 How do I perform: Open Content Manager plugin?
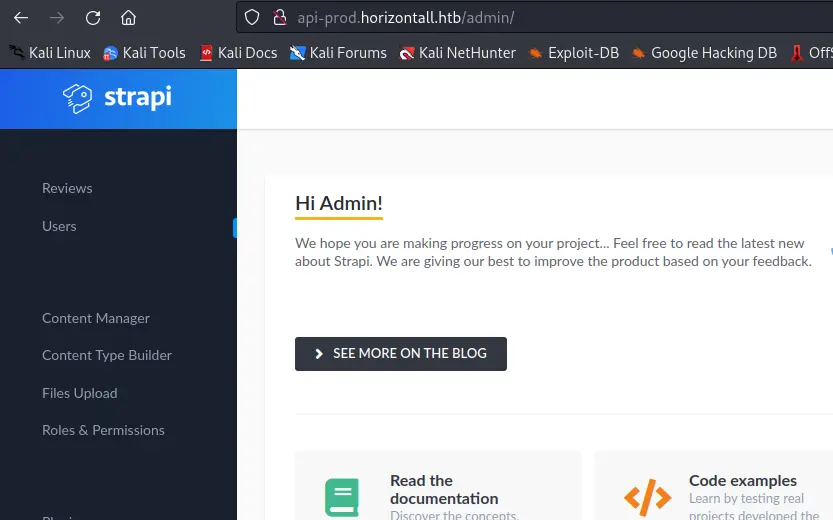(96, 318)
